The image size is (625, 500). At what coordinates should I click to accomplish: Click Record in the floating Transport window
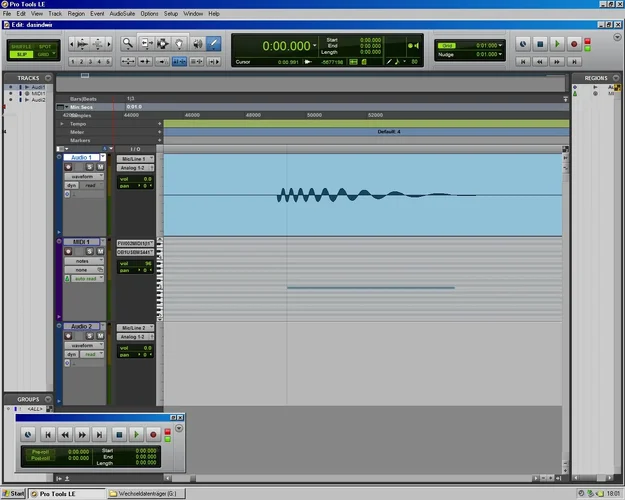tap(153, 434)
